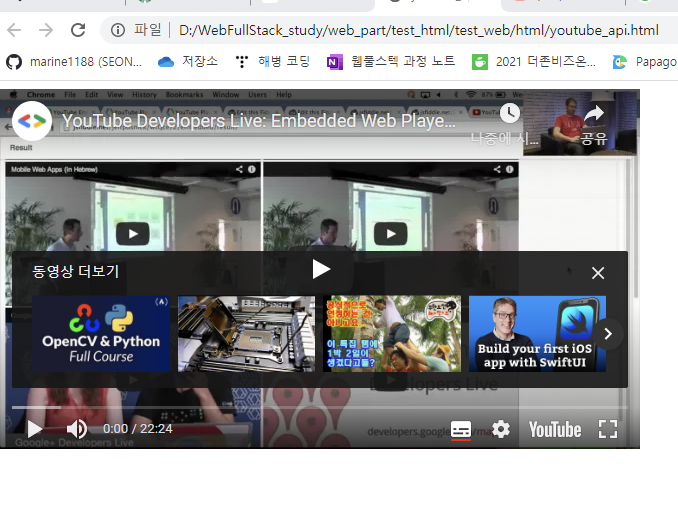Open the Korean palm tree climbing video thumbnail
The image size is (678, 522).
392,334
